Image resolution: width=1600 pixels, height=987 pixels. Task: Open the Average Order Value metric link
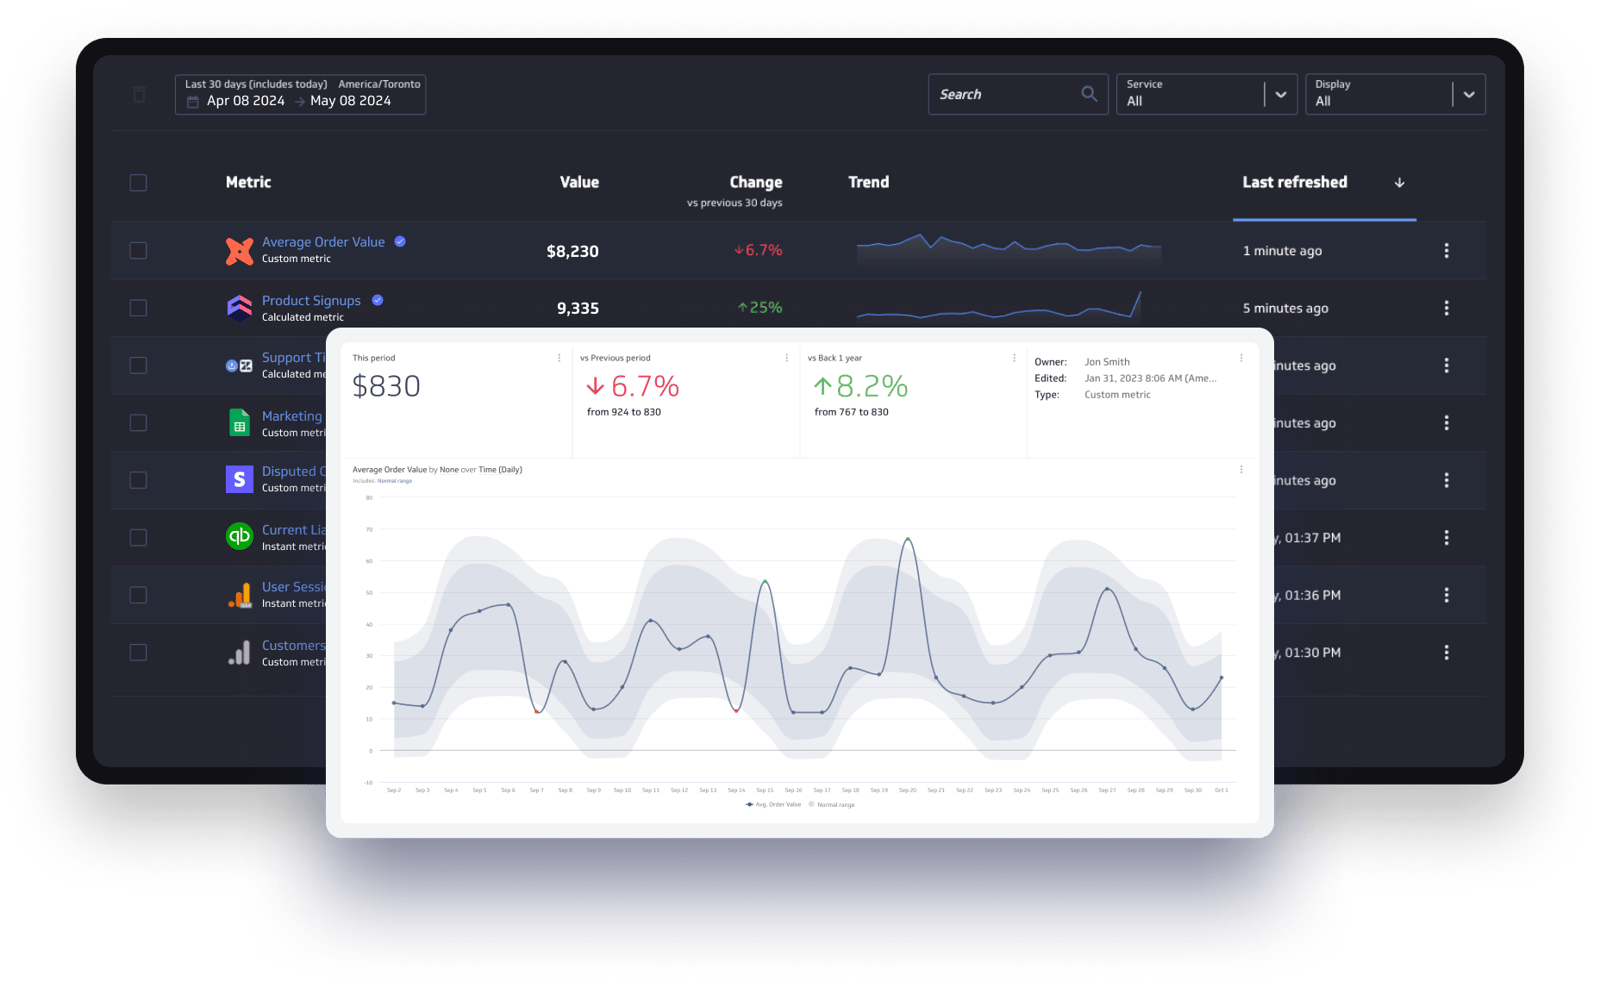tap(323, 242)
